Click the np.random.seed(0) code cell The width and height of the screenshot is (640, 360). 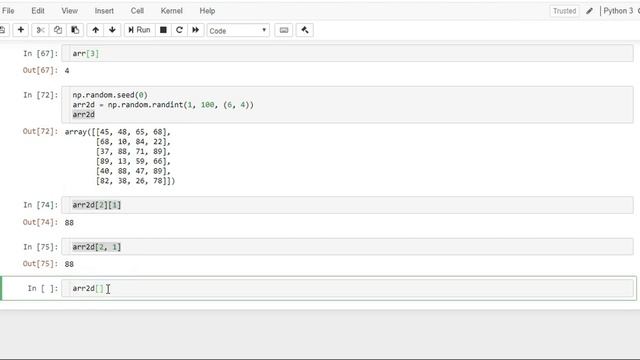point(347,104)
